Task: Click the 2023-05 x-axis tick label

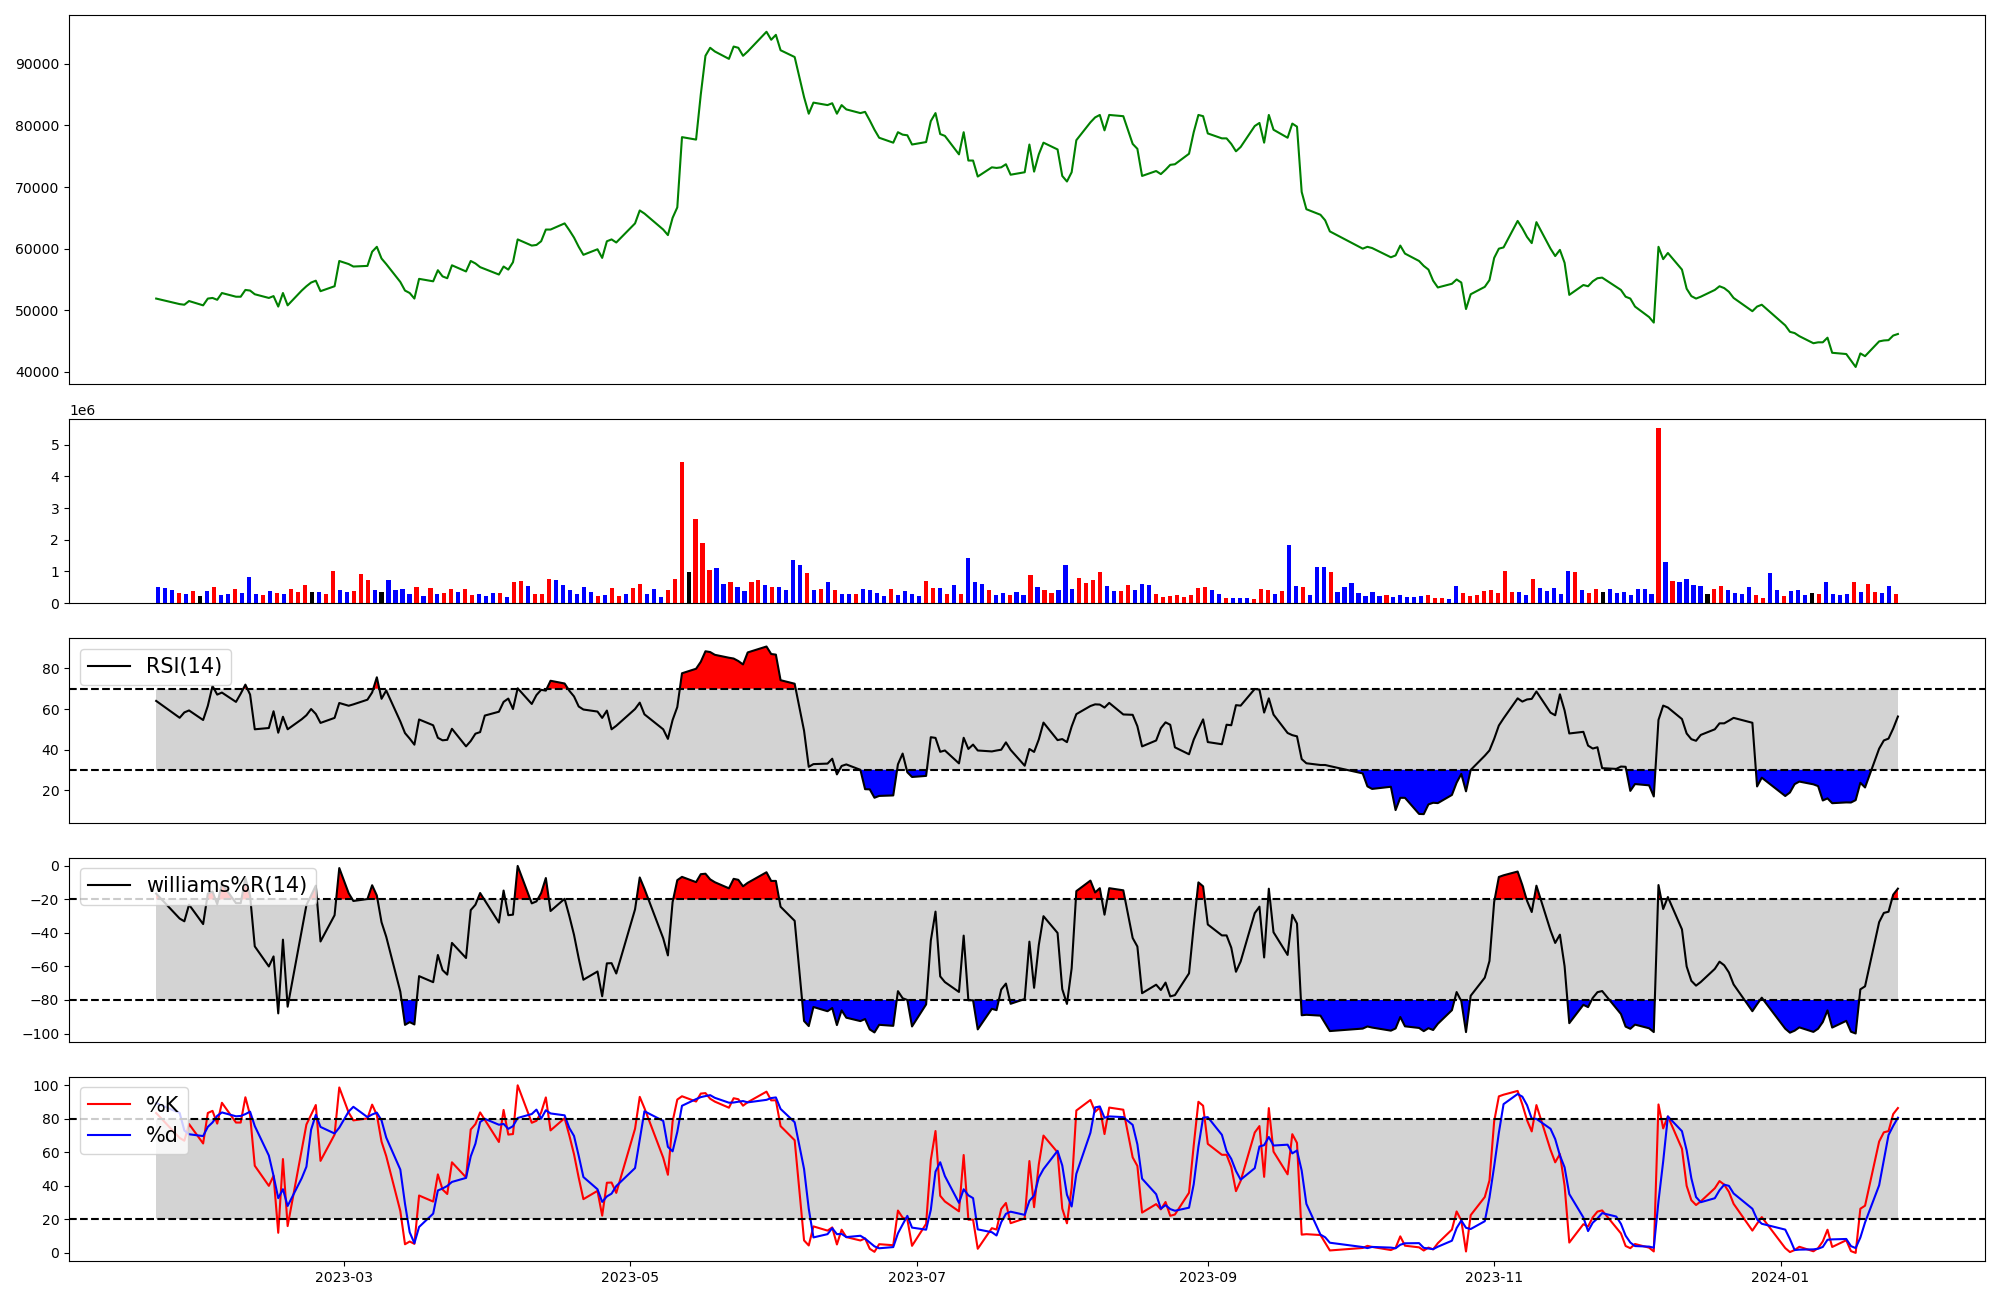Action: click(x=630, y=1277)
